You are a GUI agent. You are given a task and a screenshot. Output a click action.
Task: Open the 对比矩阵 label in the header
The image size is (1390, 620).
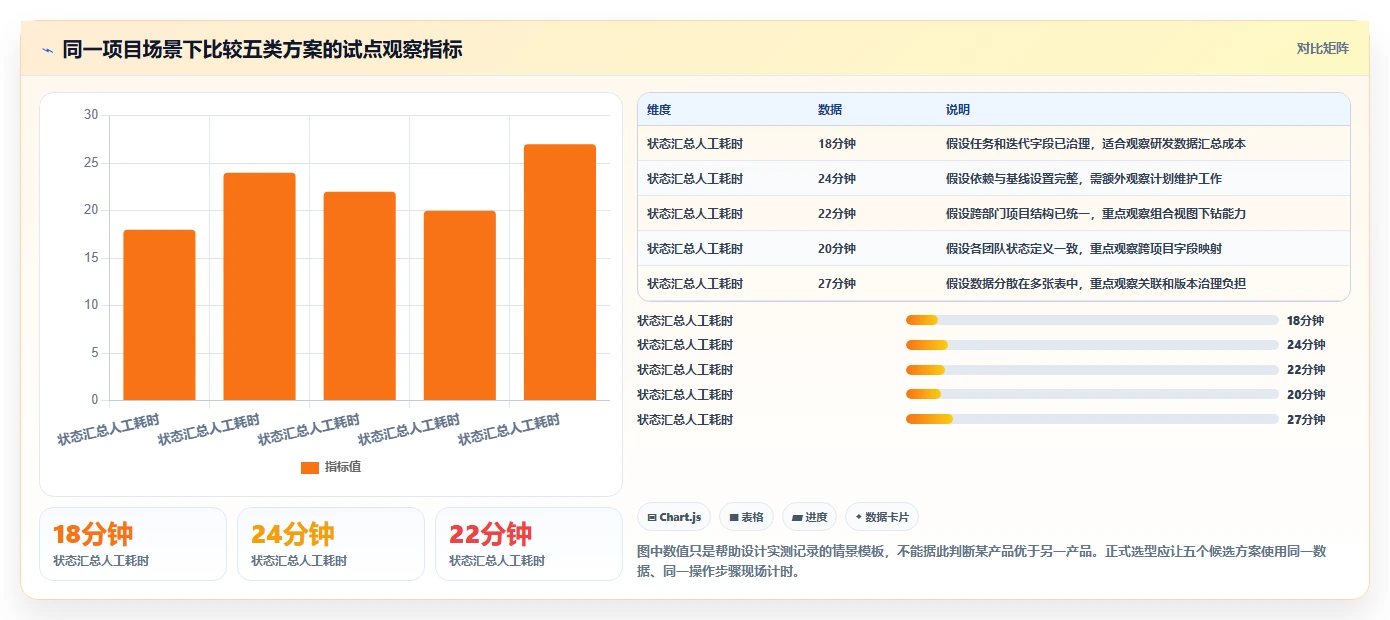[x=1322, y=48]
